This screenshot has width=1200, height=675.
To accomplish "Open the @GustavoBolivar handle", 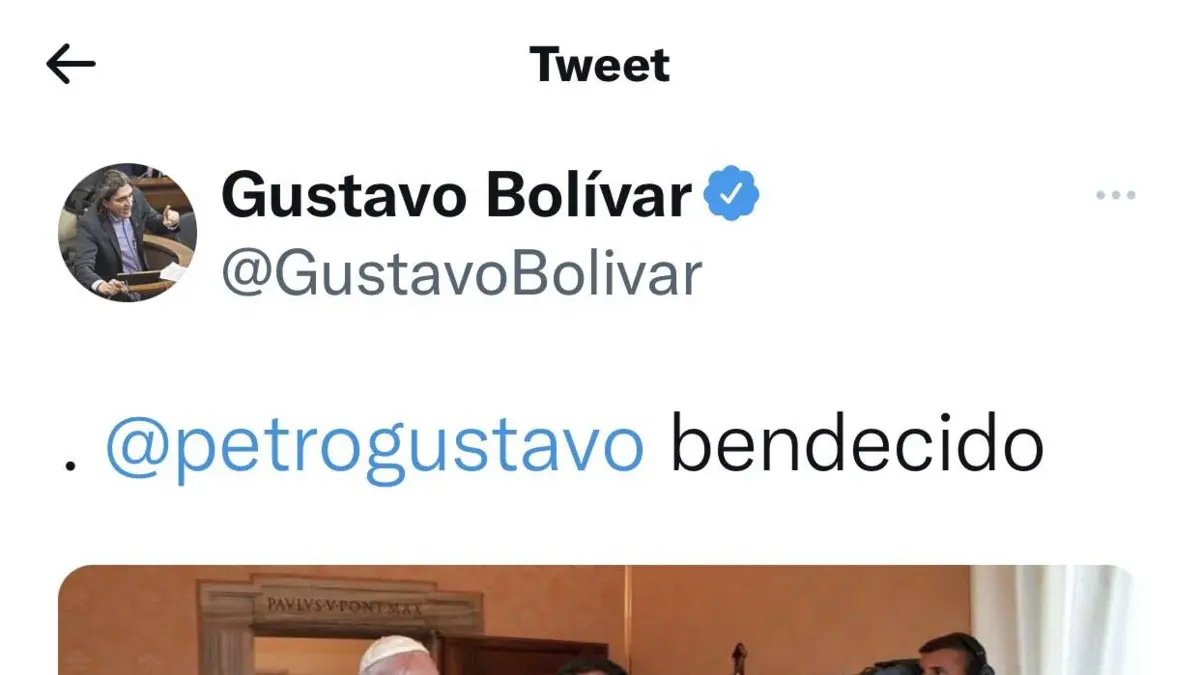I will (x=461, y=273).
